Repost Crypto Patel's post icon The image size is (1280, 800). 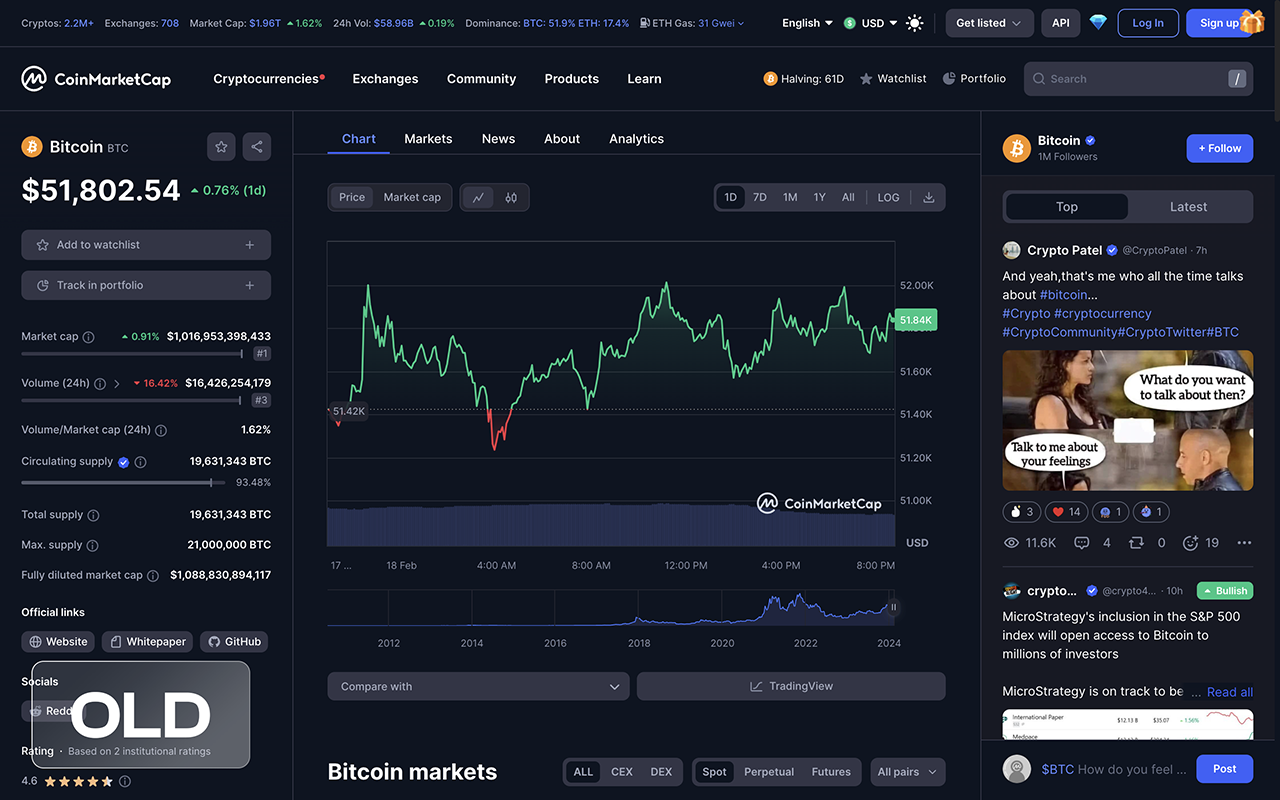click(x=1136, y=543)
